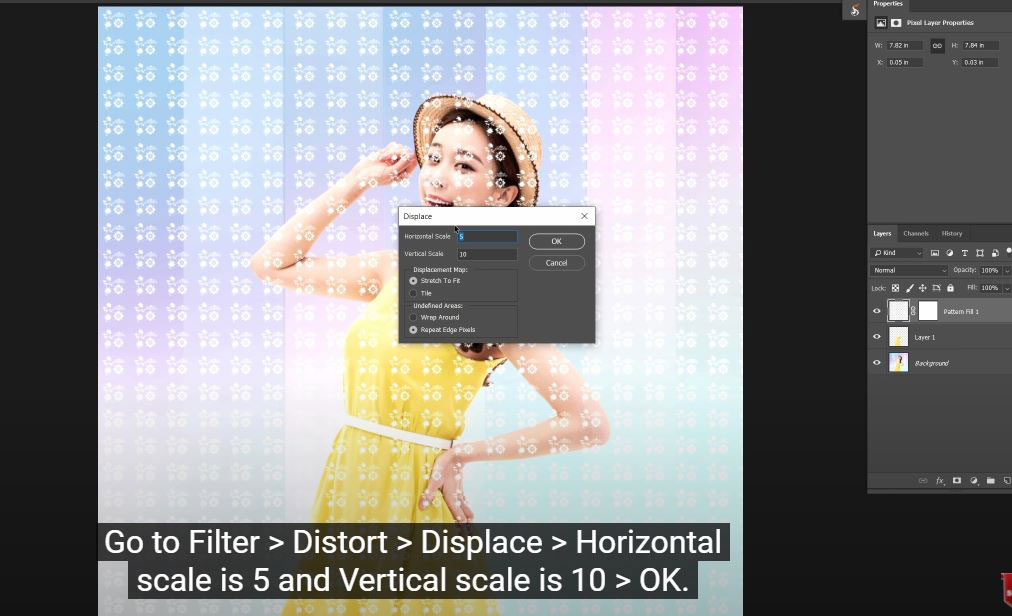Screen dimensions: 1012x616
Task: Open the History tab
Action: coord(951,234)
